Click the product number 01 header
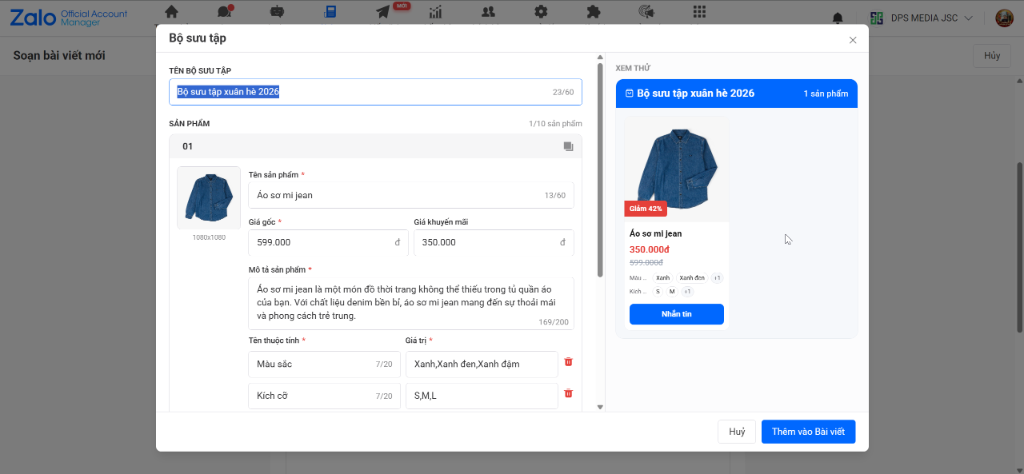Screen dimensions: 1024x474 click(187, 146)
